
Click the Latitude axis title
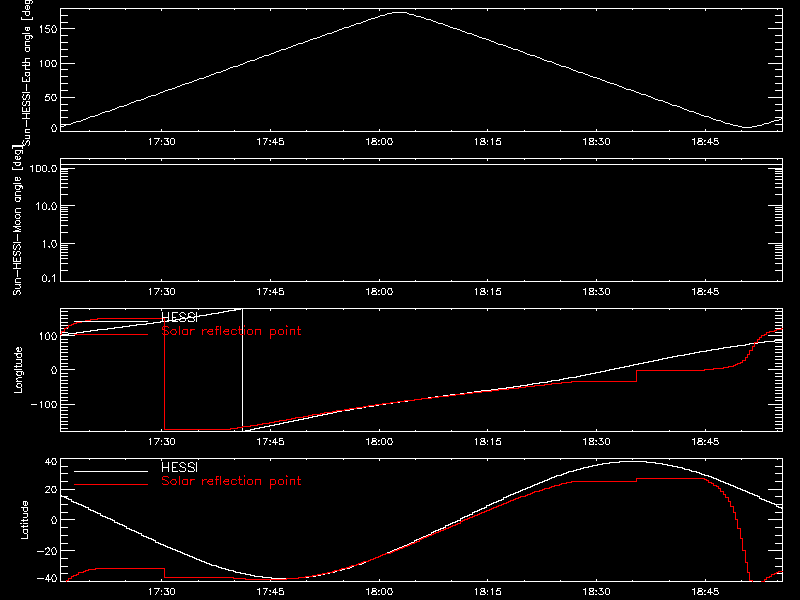tap(24, 520)
